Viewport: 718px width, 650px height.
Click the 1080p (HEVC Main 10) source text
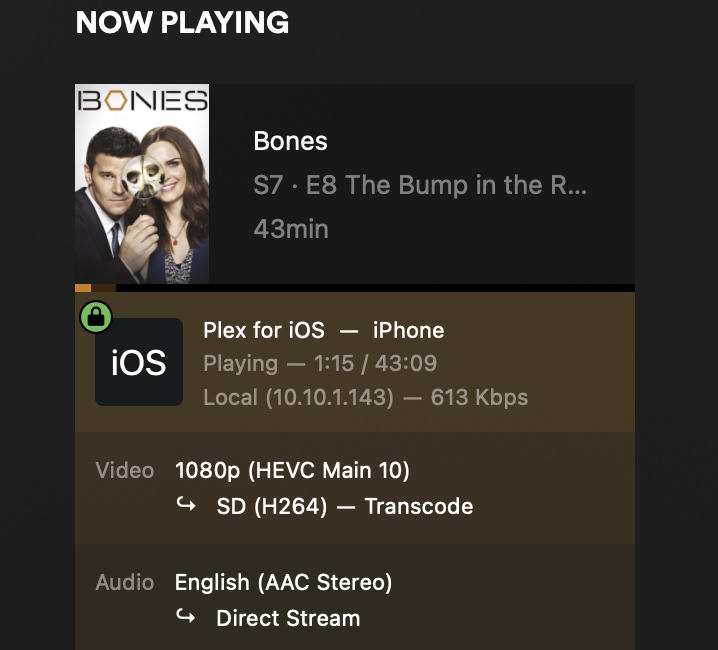pyautogui.click(x=292, y=470)
